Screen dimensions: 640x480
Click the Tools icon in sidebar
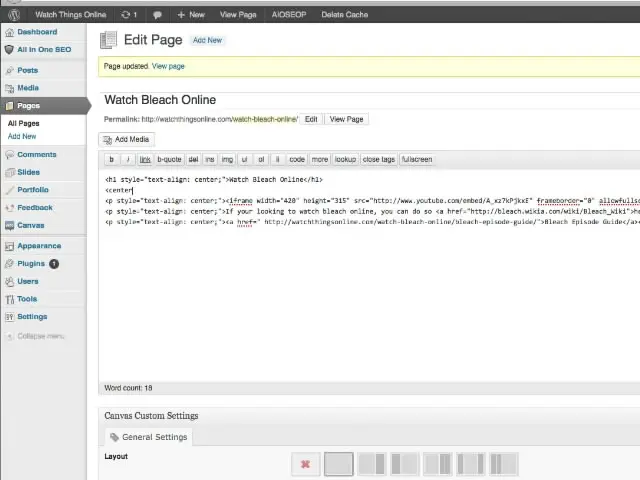(x=9, y=300)
